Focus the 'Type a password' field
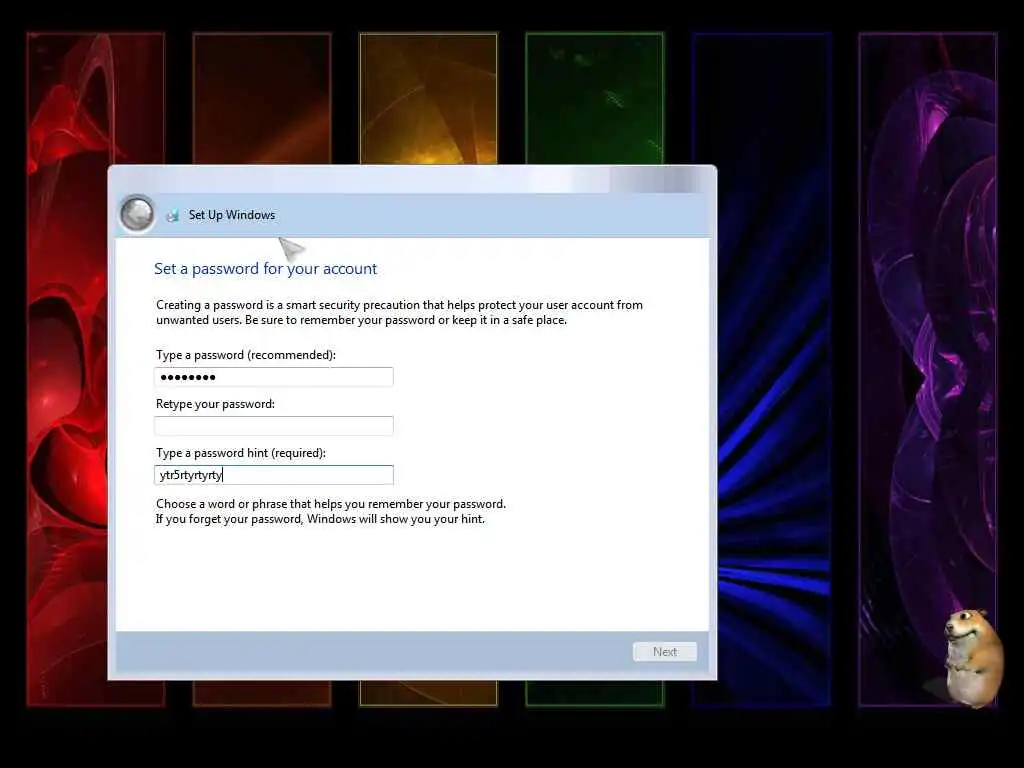The image size is (1024, 768). click(x=274, y=377)
